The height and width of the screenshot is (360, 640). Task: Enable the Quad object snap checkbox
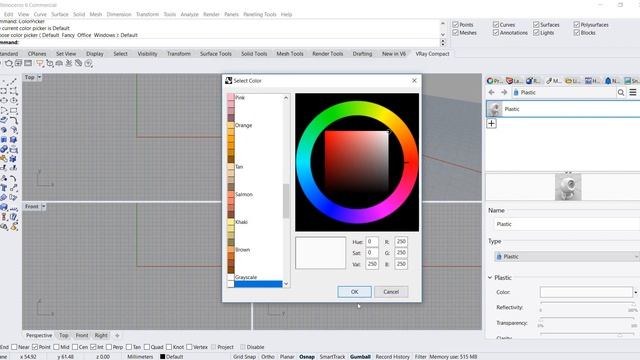tap(147, 347)
